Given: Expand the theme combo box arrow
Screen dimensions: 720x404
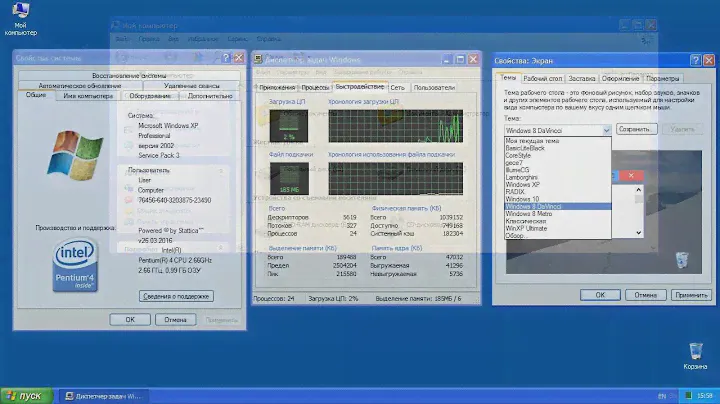Looking at the screenshot, I should [x=606, y=130].
